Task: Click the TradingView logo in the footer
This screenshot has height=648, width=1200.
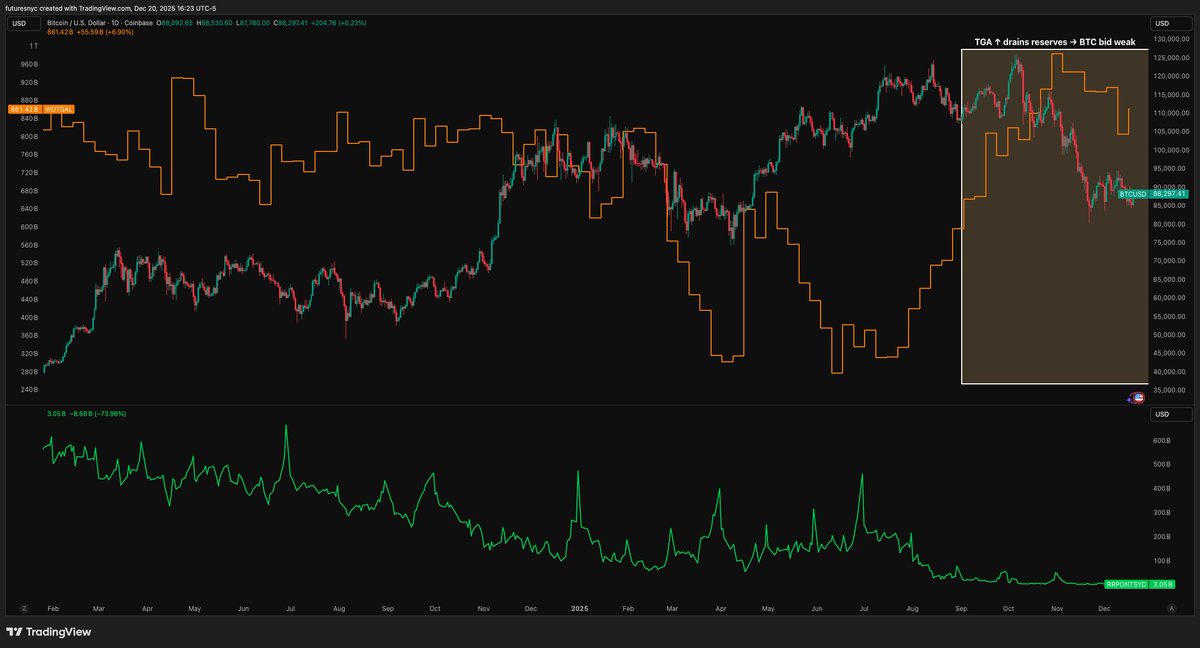Action: click(49, 632)
